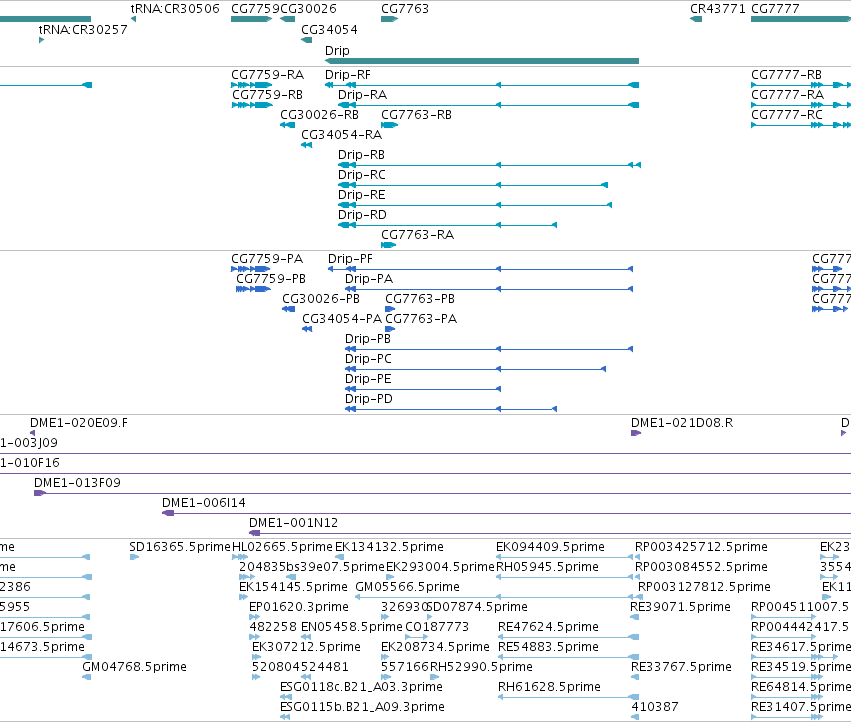Click EST RP003425712.5prime
Image resolution: width=851 pixels, height=722 pixels.
(x=701, y=547)
